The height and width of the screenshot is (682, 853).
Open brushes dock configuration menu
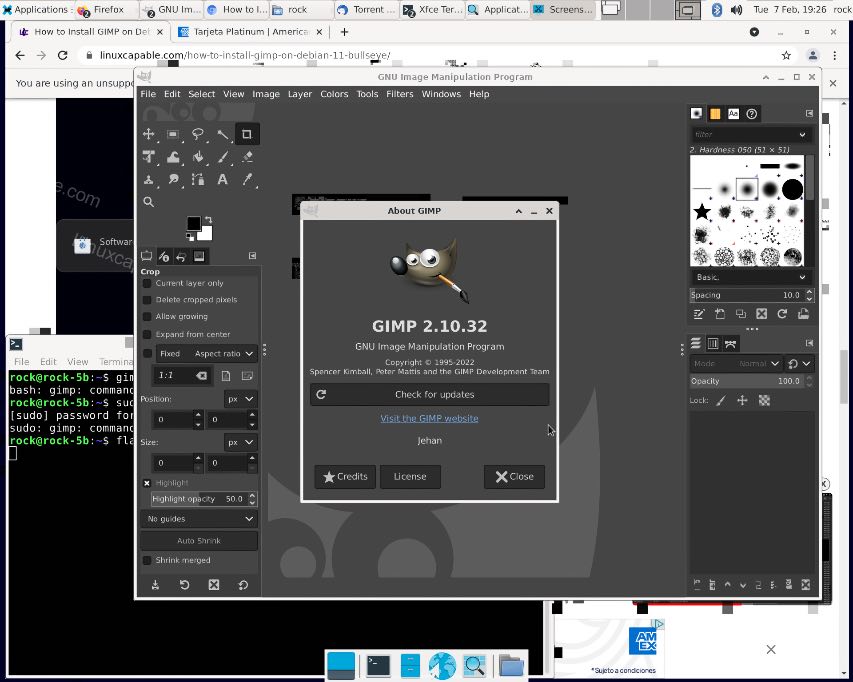pyautogui.click(x=809, y=113)
